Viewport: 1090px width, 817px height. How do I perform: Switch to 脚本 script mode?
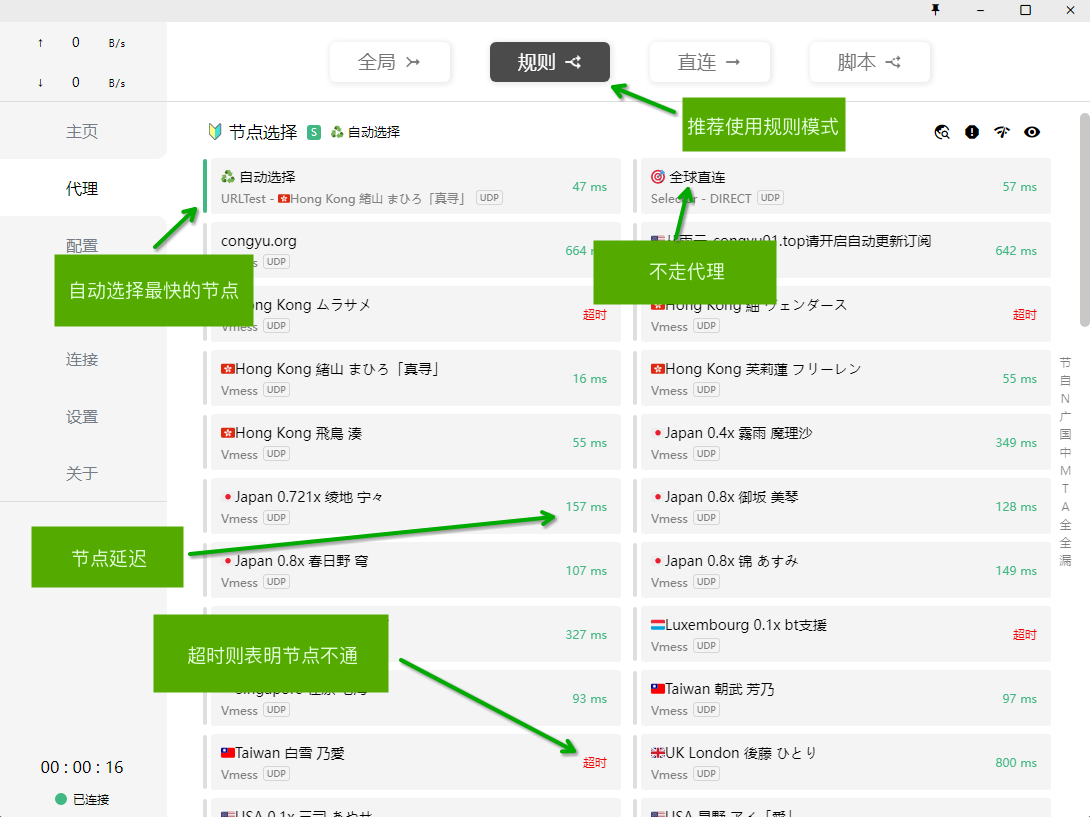click(869, 62)
